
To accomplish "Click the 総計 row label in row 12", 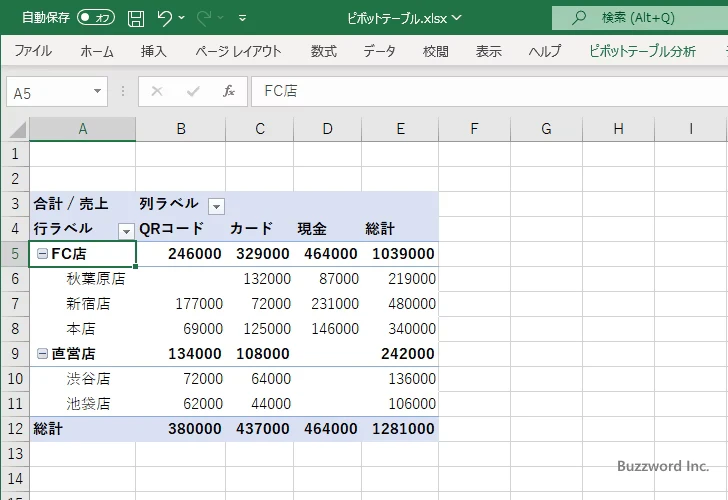I will pyautogui.click(x=83, y=429).
